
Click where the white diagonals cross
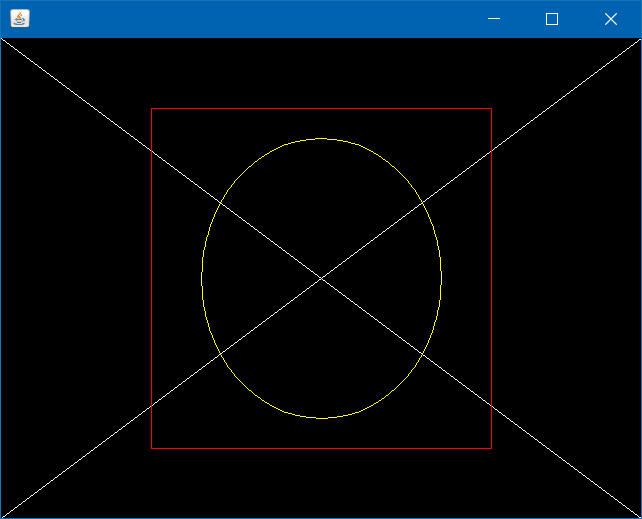pos(321,278)
